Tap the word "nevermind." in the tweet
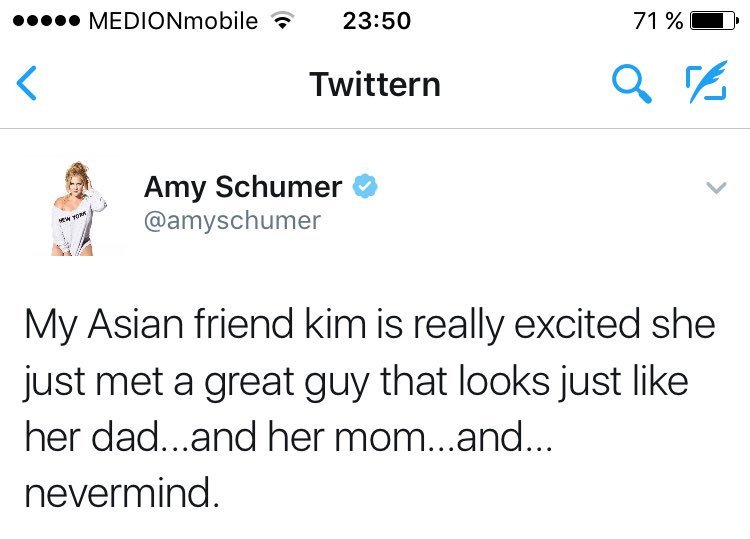This screenshot has height=539, width=750. [x=121, y=494]
